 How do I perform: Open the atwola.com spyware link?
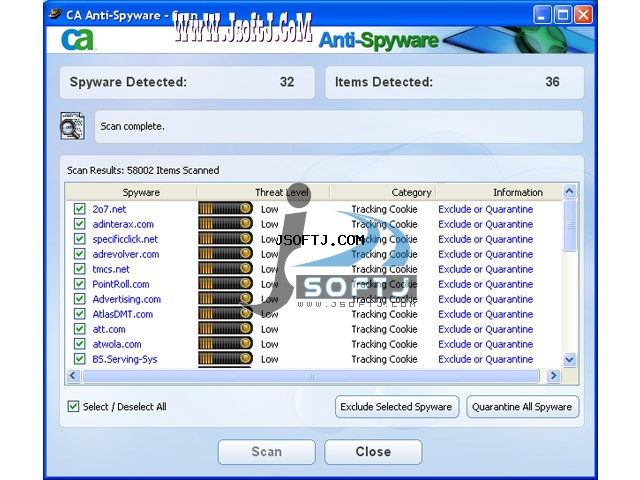(x=117, y=344)
